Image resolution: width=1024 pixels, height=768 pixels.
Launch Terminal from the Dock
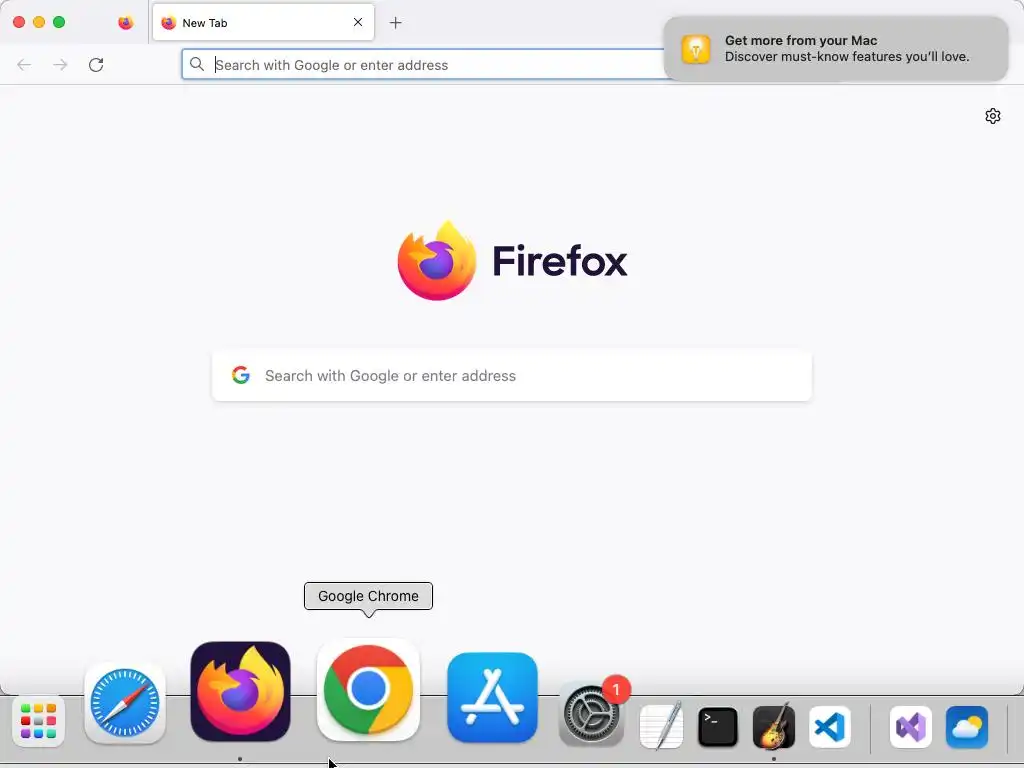[718, 727]
